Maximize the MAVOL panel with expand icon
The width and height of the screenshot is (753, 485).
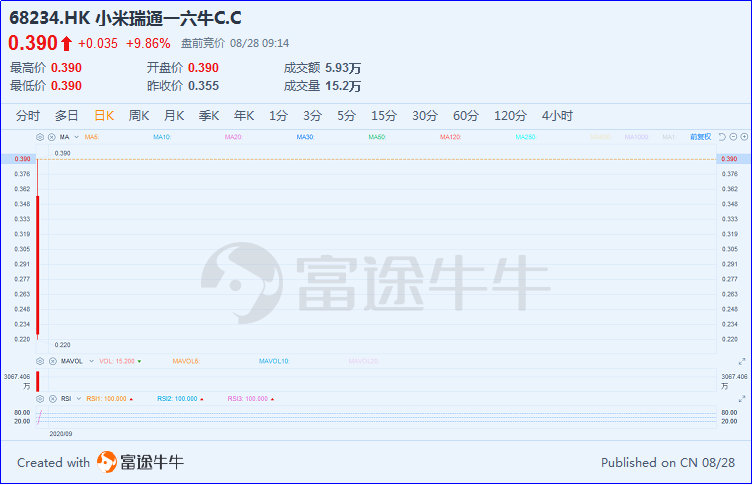pyautogui.click(x=742, y=361)
